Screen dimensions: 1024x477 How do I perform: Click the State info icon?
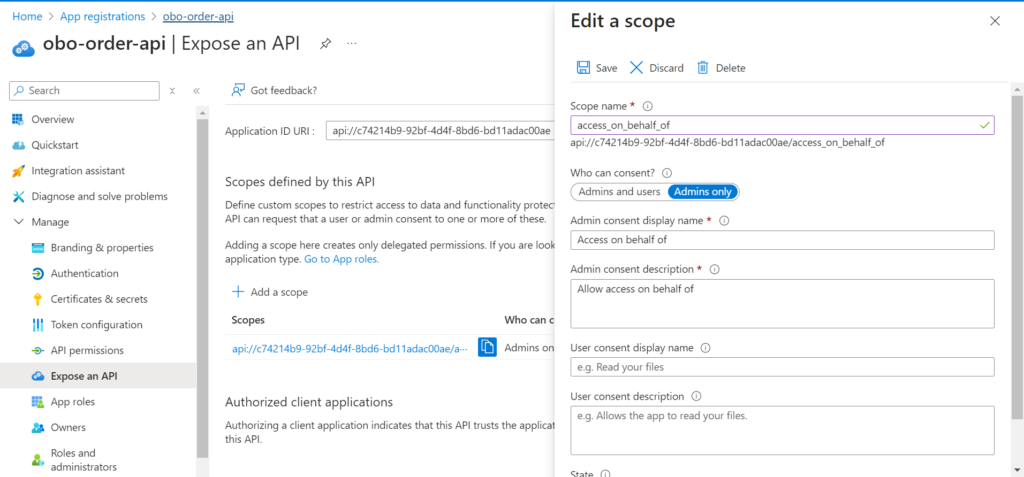pos(605,474)
